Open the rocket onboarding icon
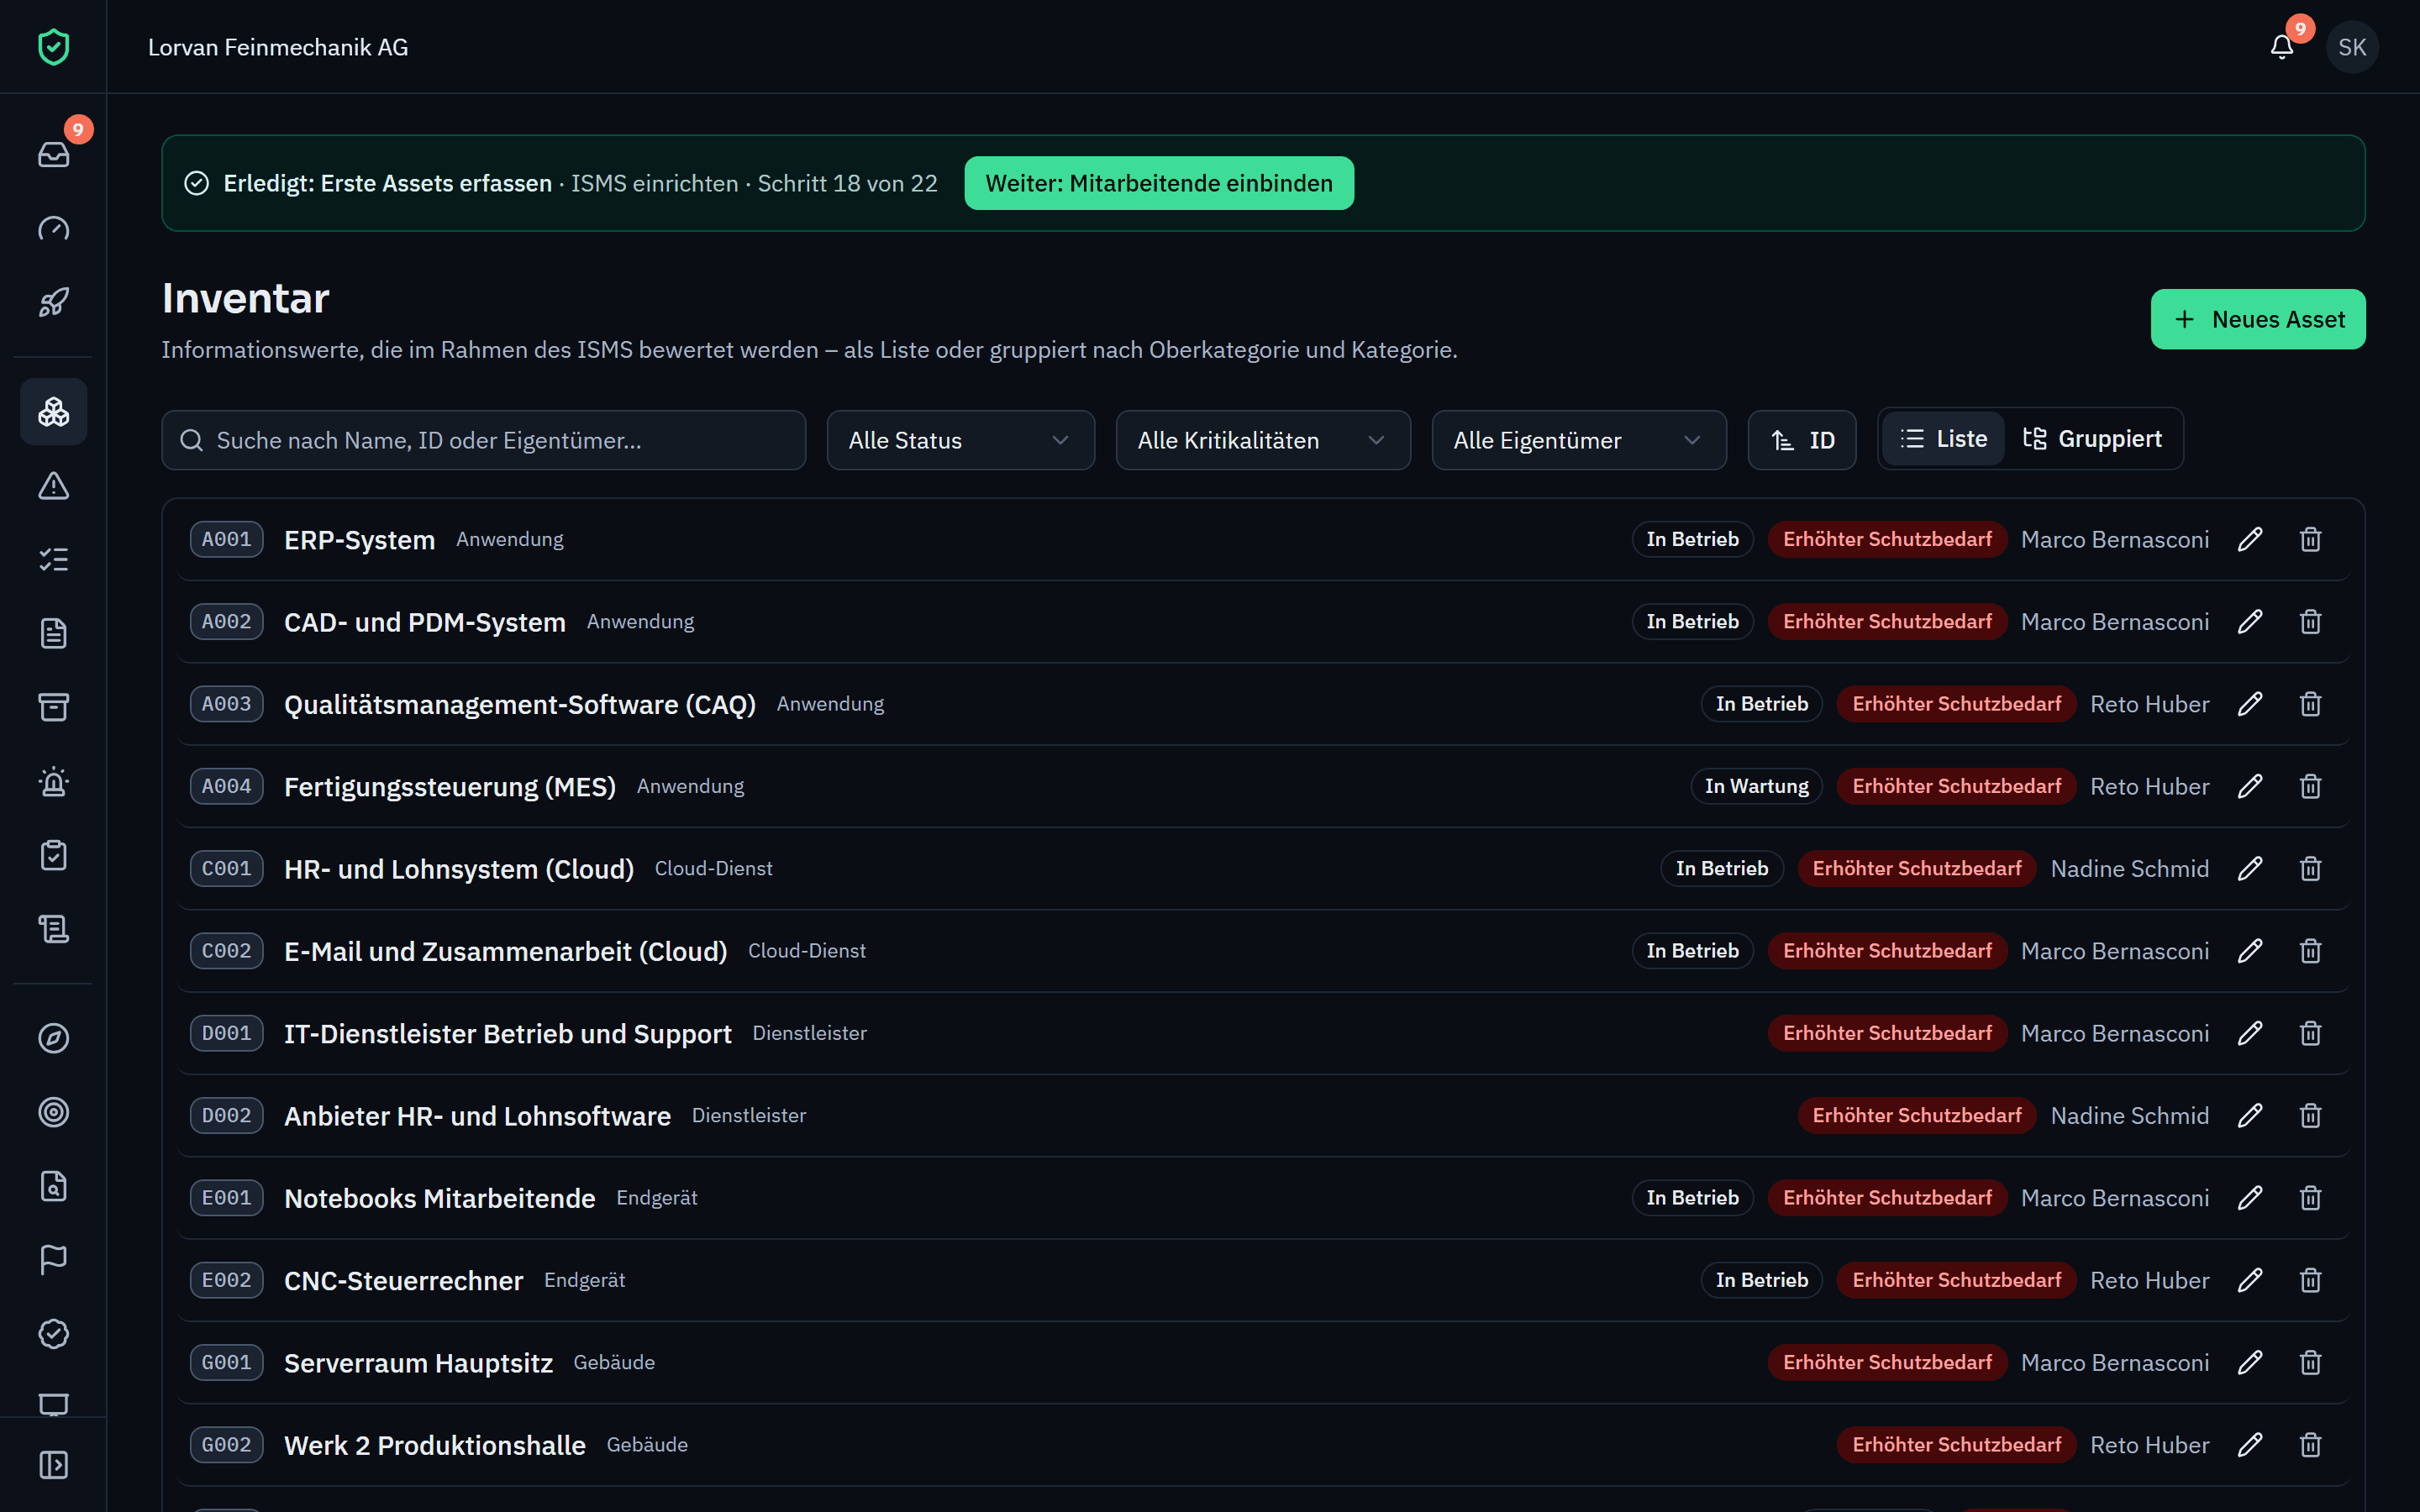 click(x=53, y=302)
